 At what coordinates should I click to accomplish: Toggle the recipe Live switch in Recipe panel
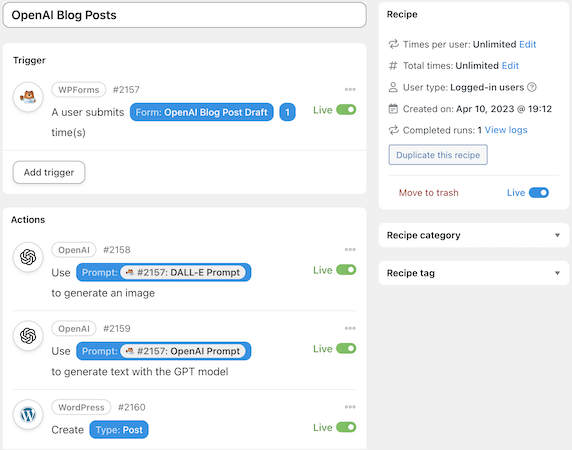(539, 193)
